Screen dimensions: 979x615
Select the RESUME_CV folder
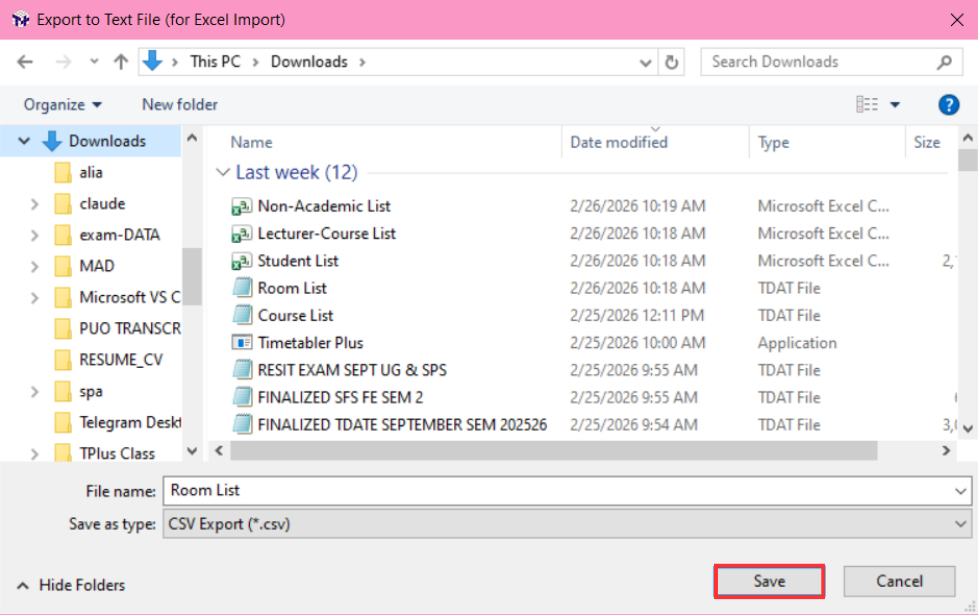pyautogui.click(x=108, y=360)
